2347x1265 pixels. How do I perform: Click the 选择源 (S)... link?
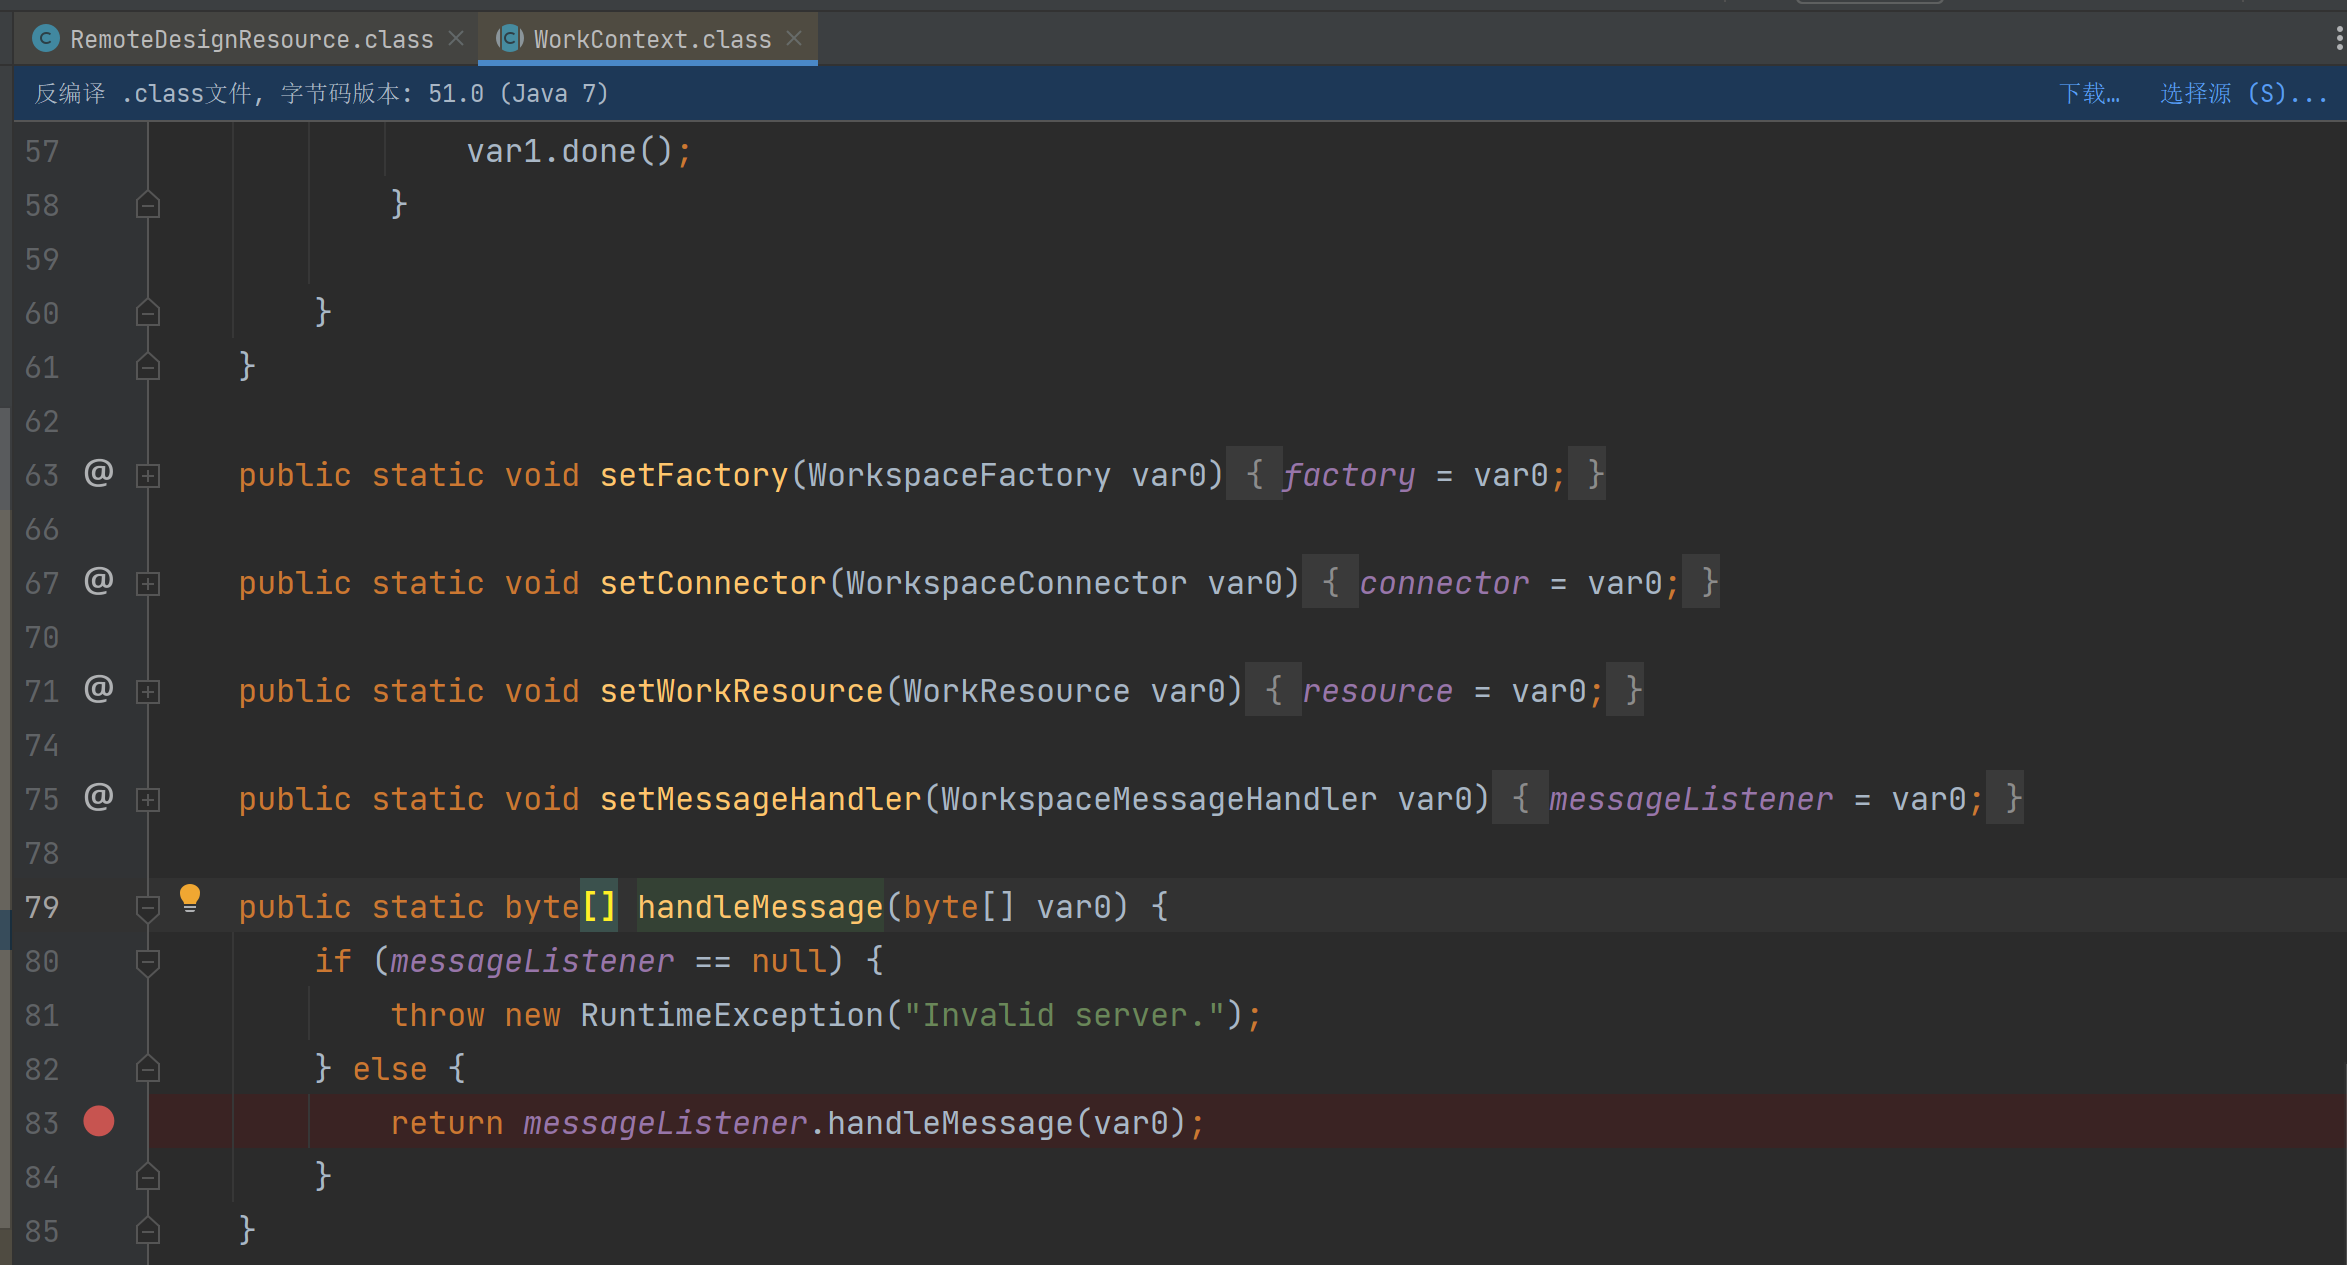coord(2242,94)
